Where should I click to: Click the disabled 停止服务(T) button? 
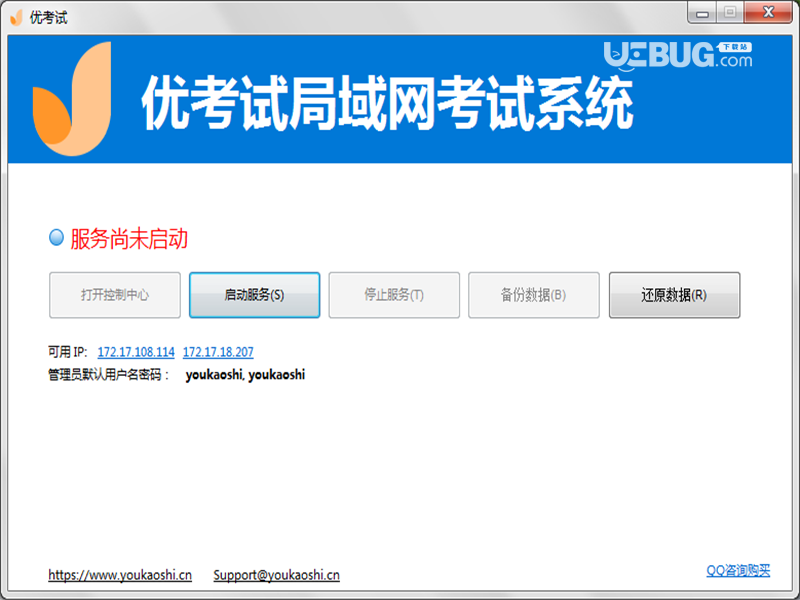click(x=394, y=295)
